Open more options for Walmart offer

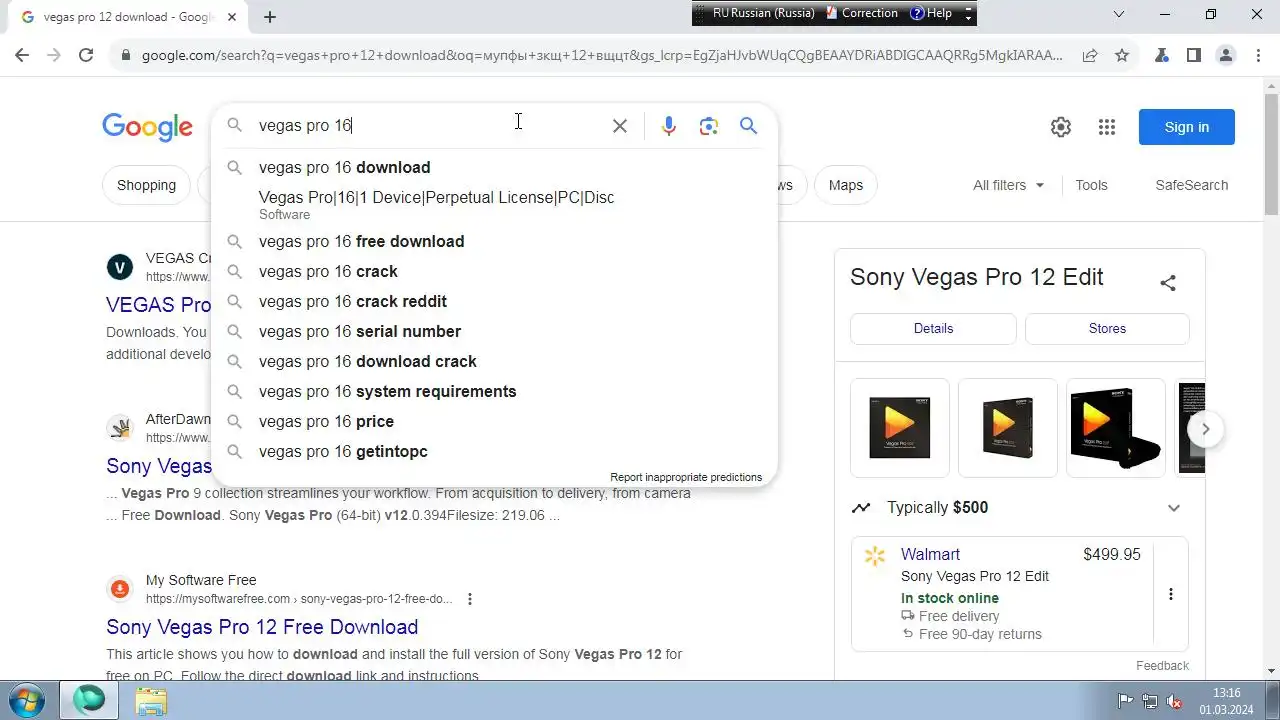(x=1171, y=594)
